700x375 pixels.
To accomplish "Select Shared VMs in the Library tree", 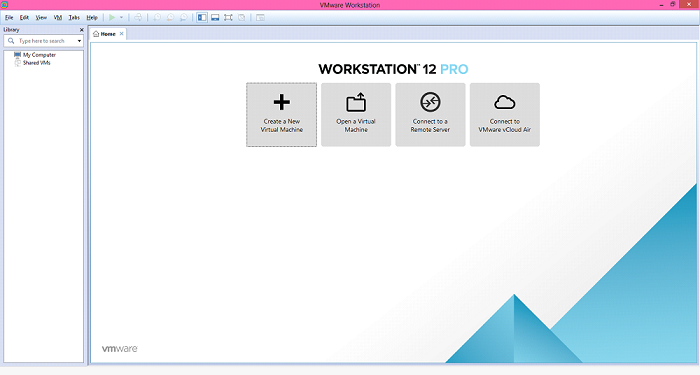I will [36, 63].
